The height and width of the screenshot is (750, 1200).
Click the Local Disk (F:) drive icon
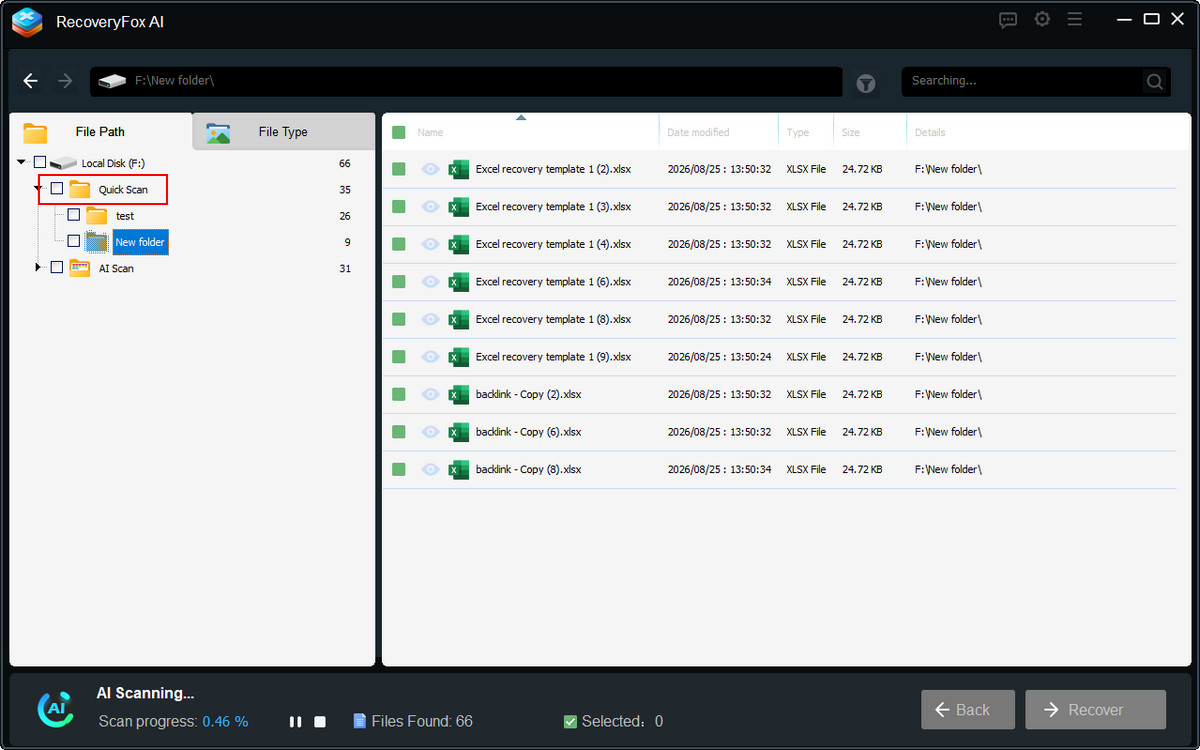[63, 163]
